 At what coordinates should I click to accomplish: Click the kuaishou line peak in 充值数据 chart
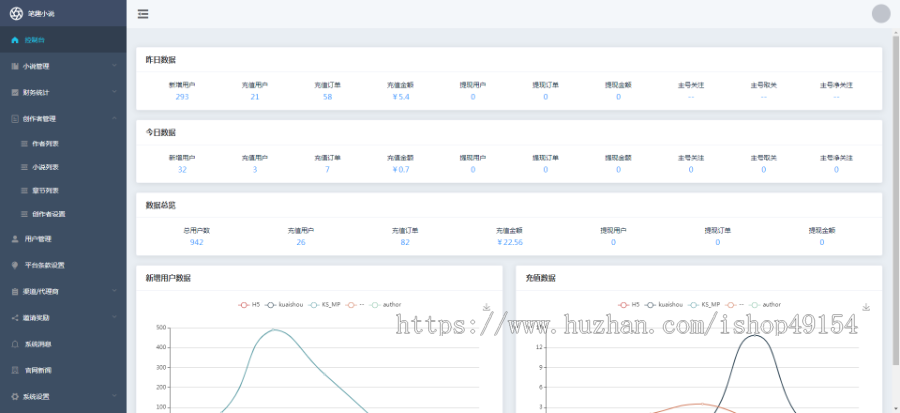tap(754, 335)
